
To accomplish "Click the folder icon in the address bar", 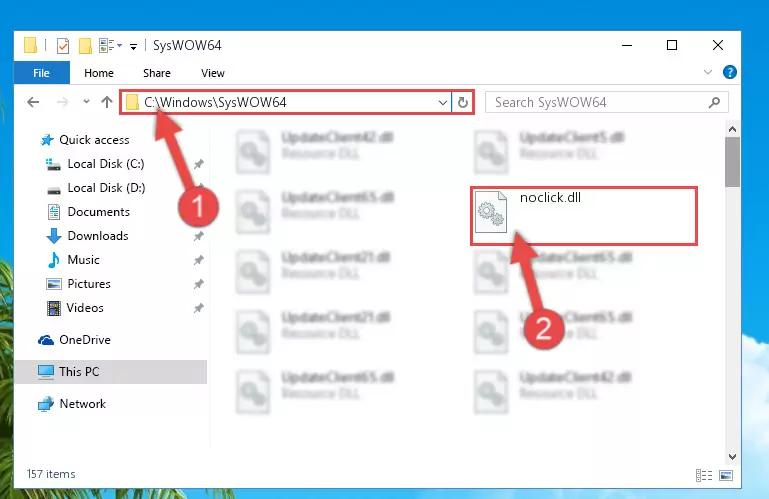I will click(132, 102).
